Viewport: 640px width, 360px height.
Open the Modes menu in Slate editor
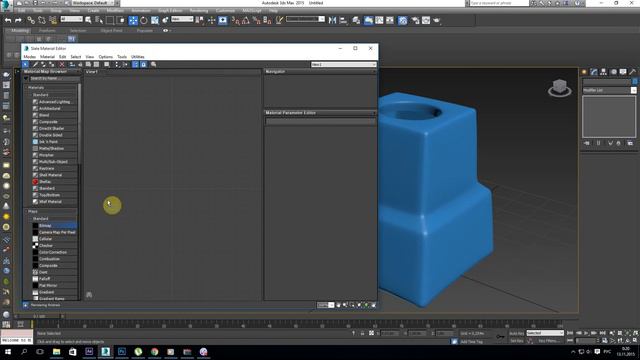point(29,57)
